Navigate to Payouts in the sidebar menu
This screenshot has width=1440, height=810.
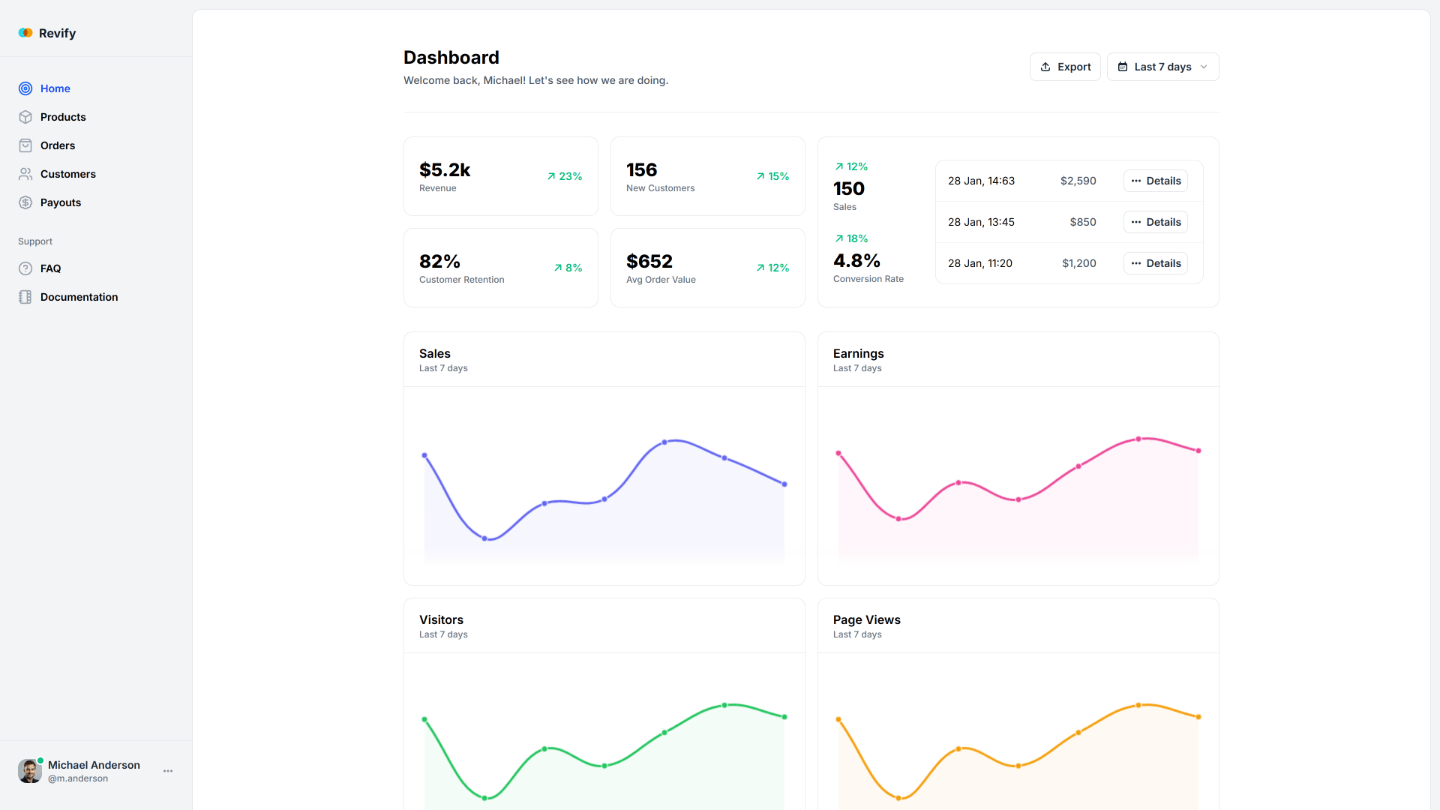(x=62, y=202)
